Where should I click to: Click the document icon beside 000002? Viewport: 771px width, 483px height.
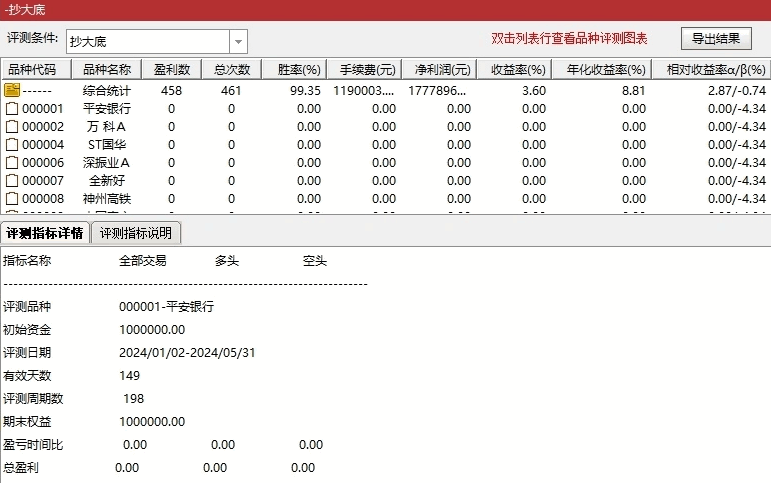(x=12, y=126)
